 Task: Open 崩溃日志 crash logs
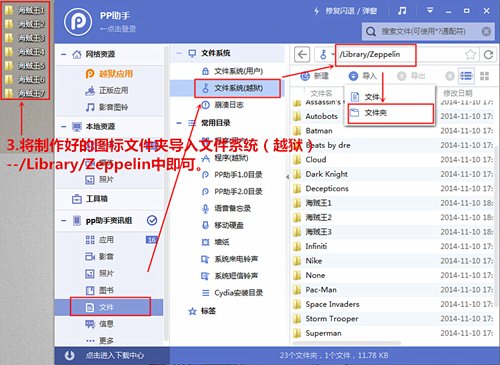click(x=223, y=105)
